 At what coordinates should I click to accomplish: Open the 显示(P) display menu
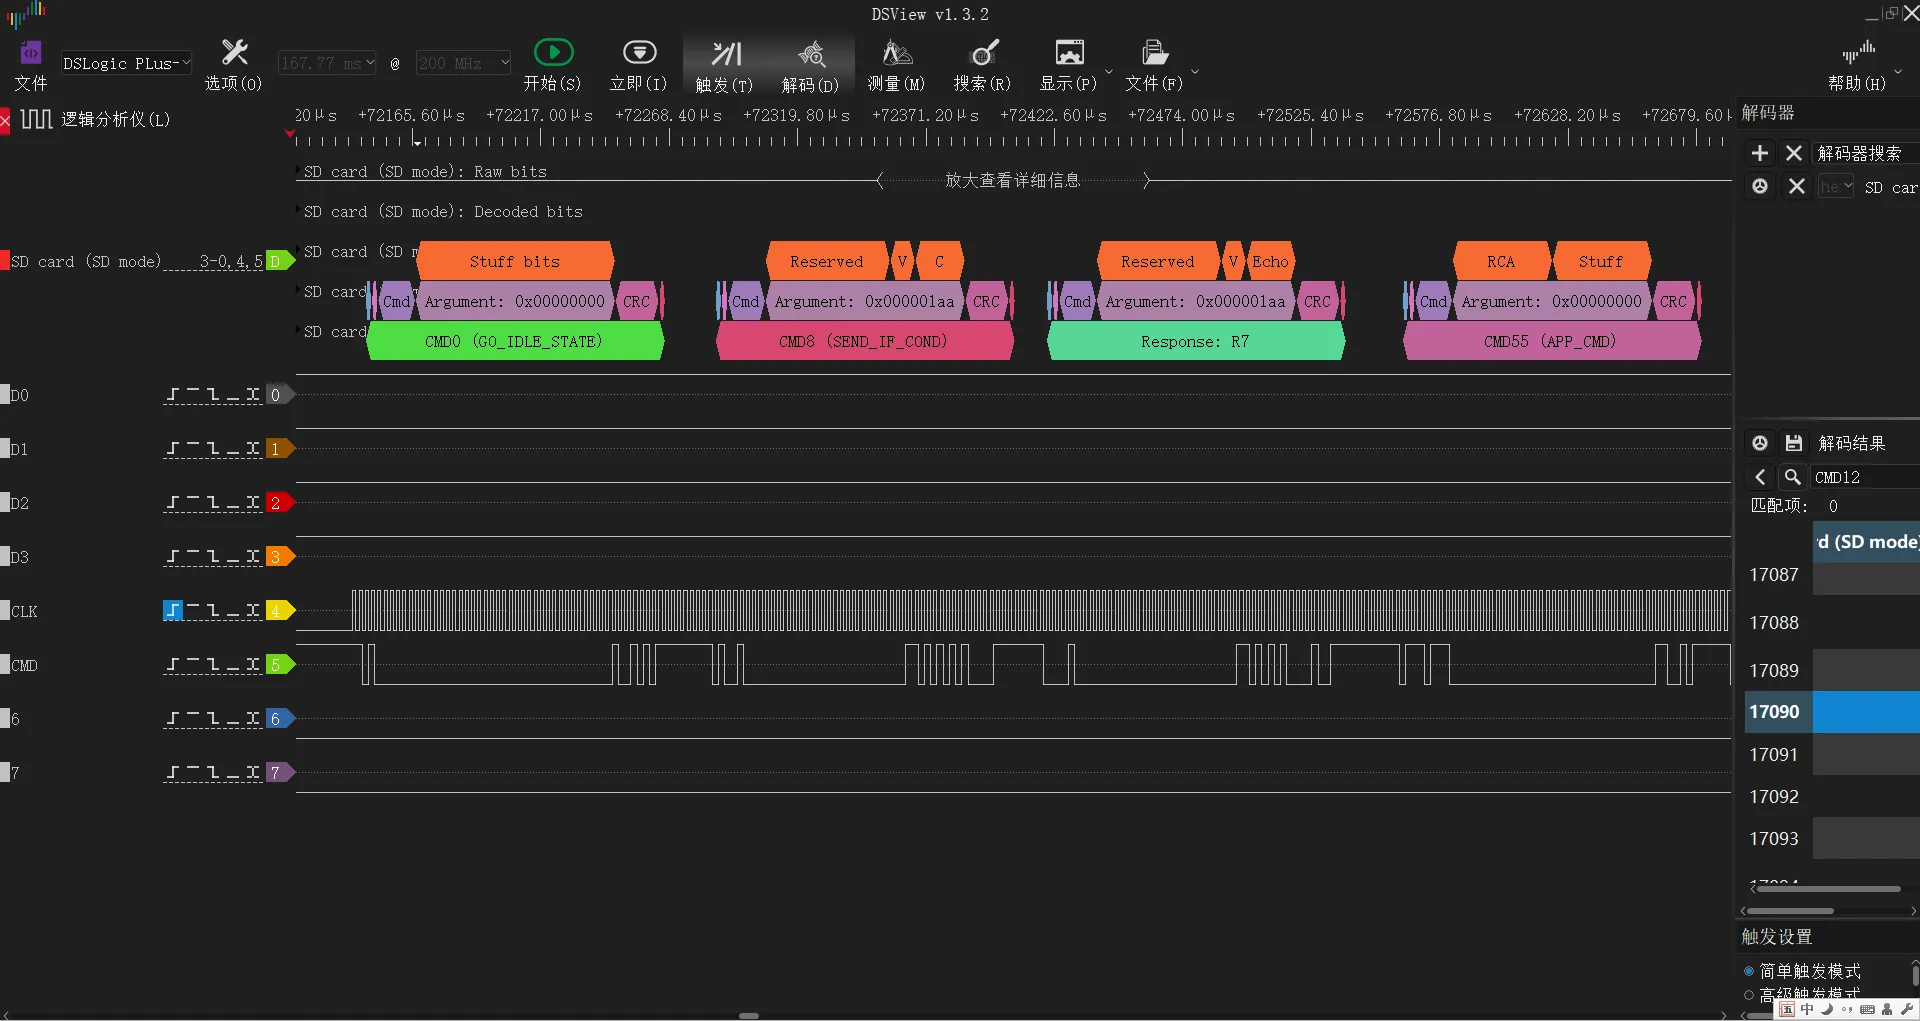coord(1069,64)
